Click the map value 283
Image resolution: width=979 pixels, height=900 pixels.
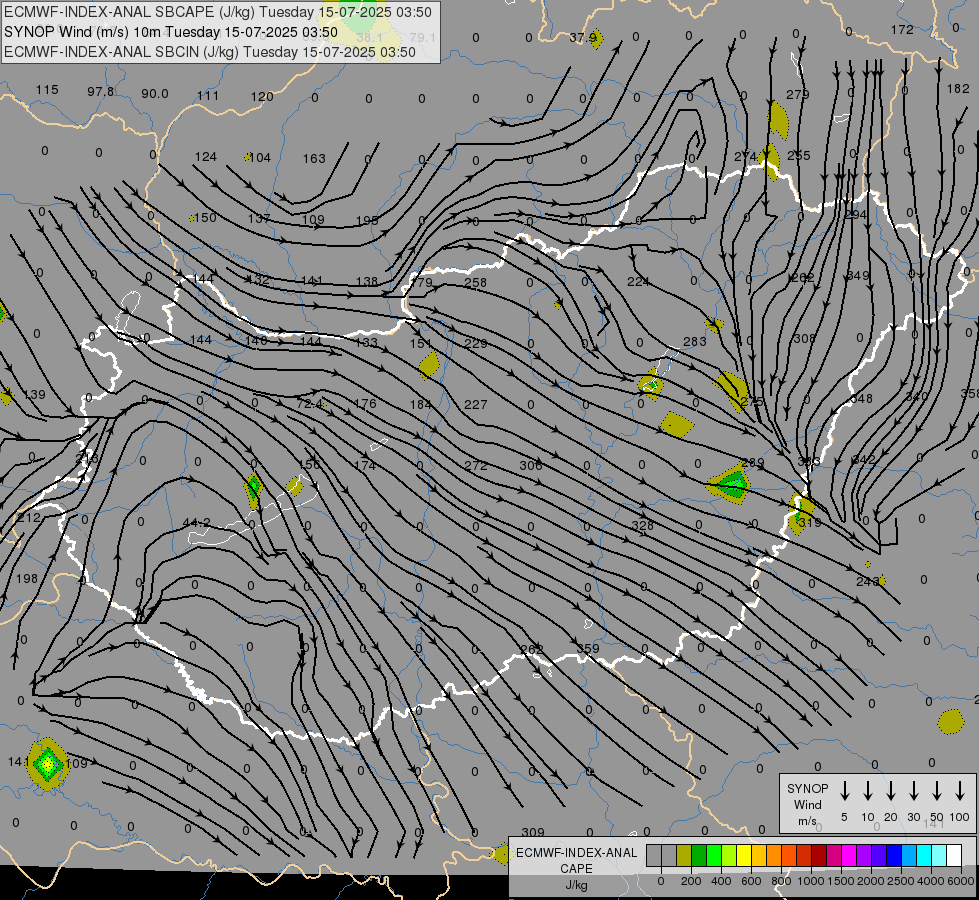694,342
